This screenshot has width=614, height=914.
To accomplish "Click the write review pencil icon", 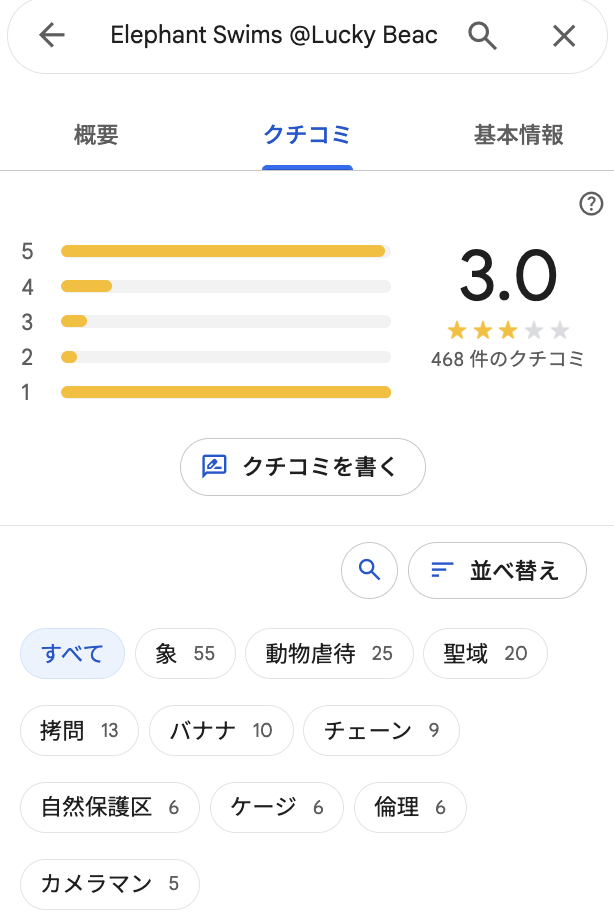I will coord(214,467).
